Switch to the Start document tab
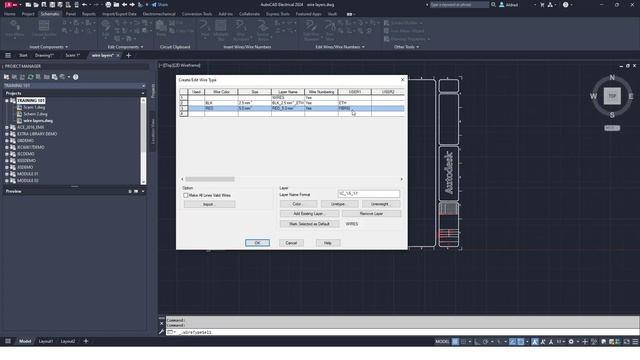Viewport: 640px width, 360px height. coord(23,55)
